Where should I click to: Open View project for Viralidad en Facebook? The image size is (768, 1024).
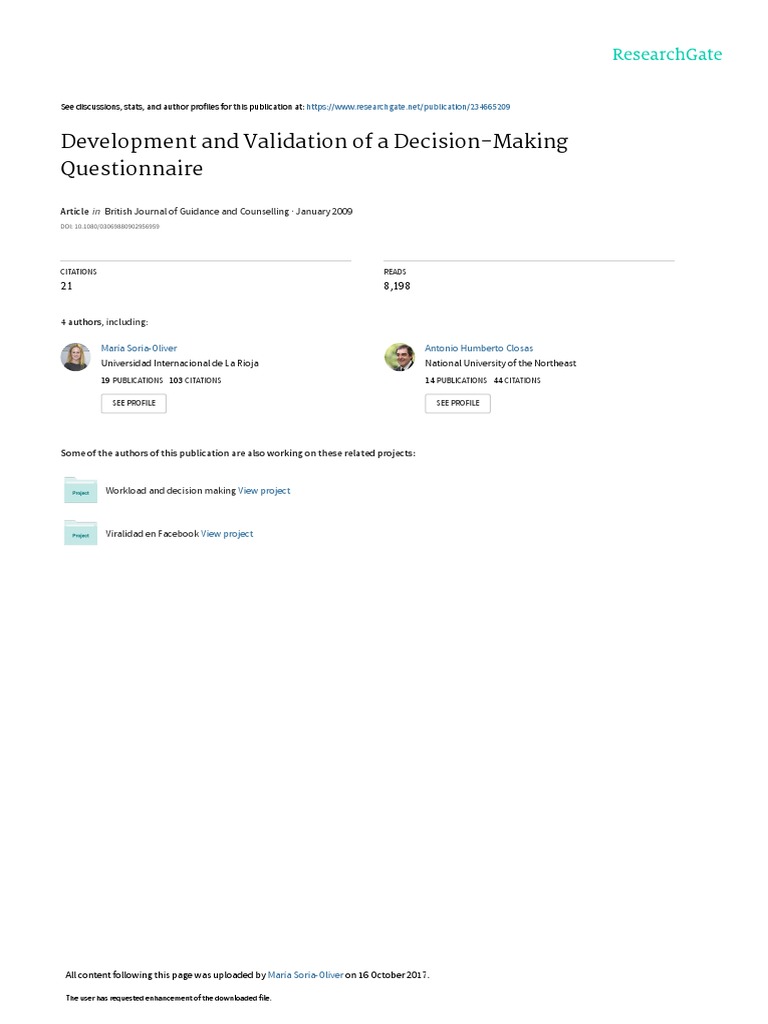[227, 534]
